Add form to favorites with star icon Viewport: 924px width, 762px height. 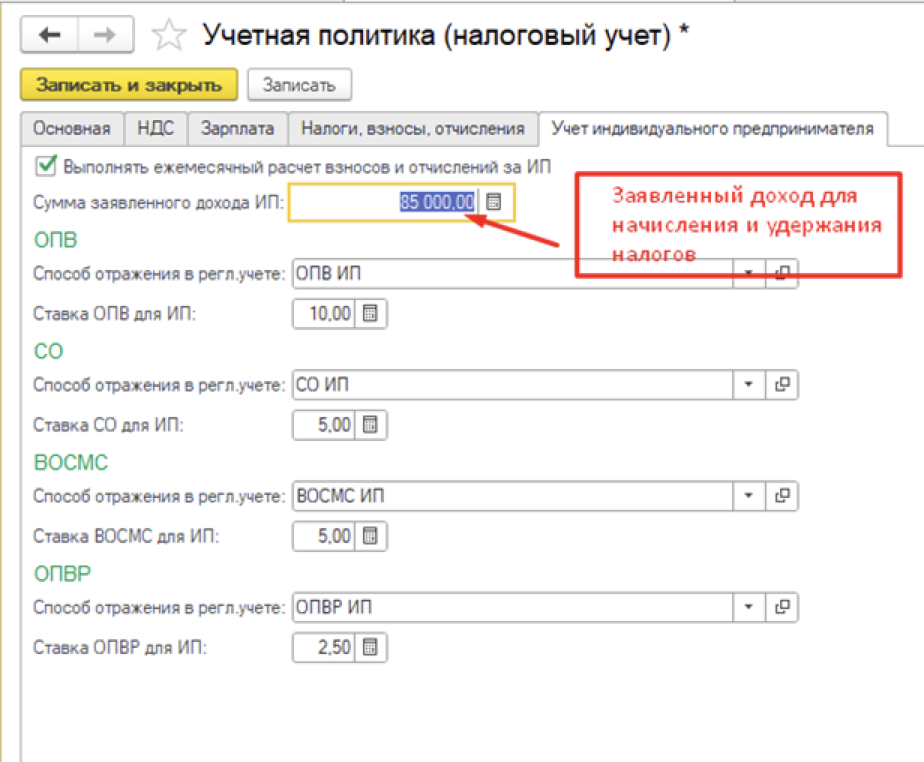169,36
